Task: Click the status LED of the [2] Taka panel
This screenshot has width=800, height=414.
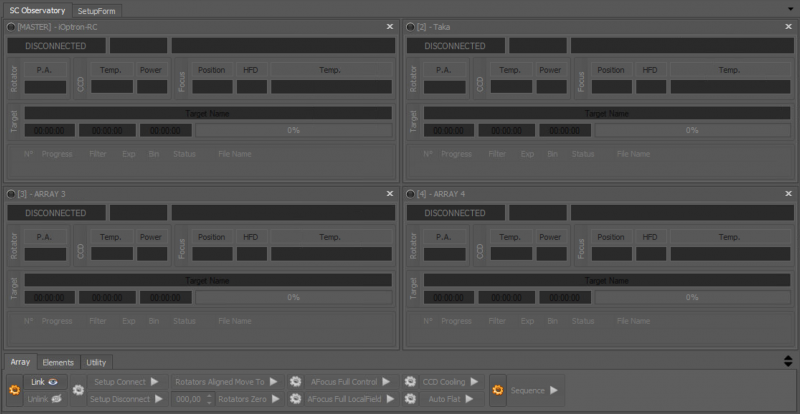Action: (x=411, y=27)
